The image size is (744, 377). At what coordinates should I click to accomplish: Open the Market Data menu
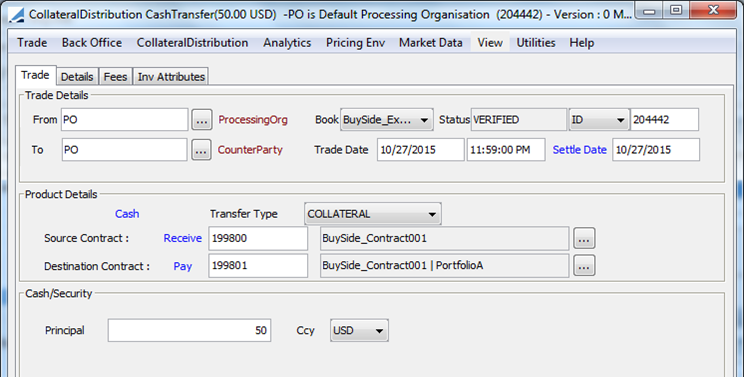[x=430, y=43]
